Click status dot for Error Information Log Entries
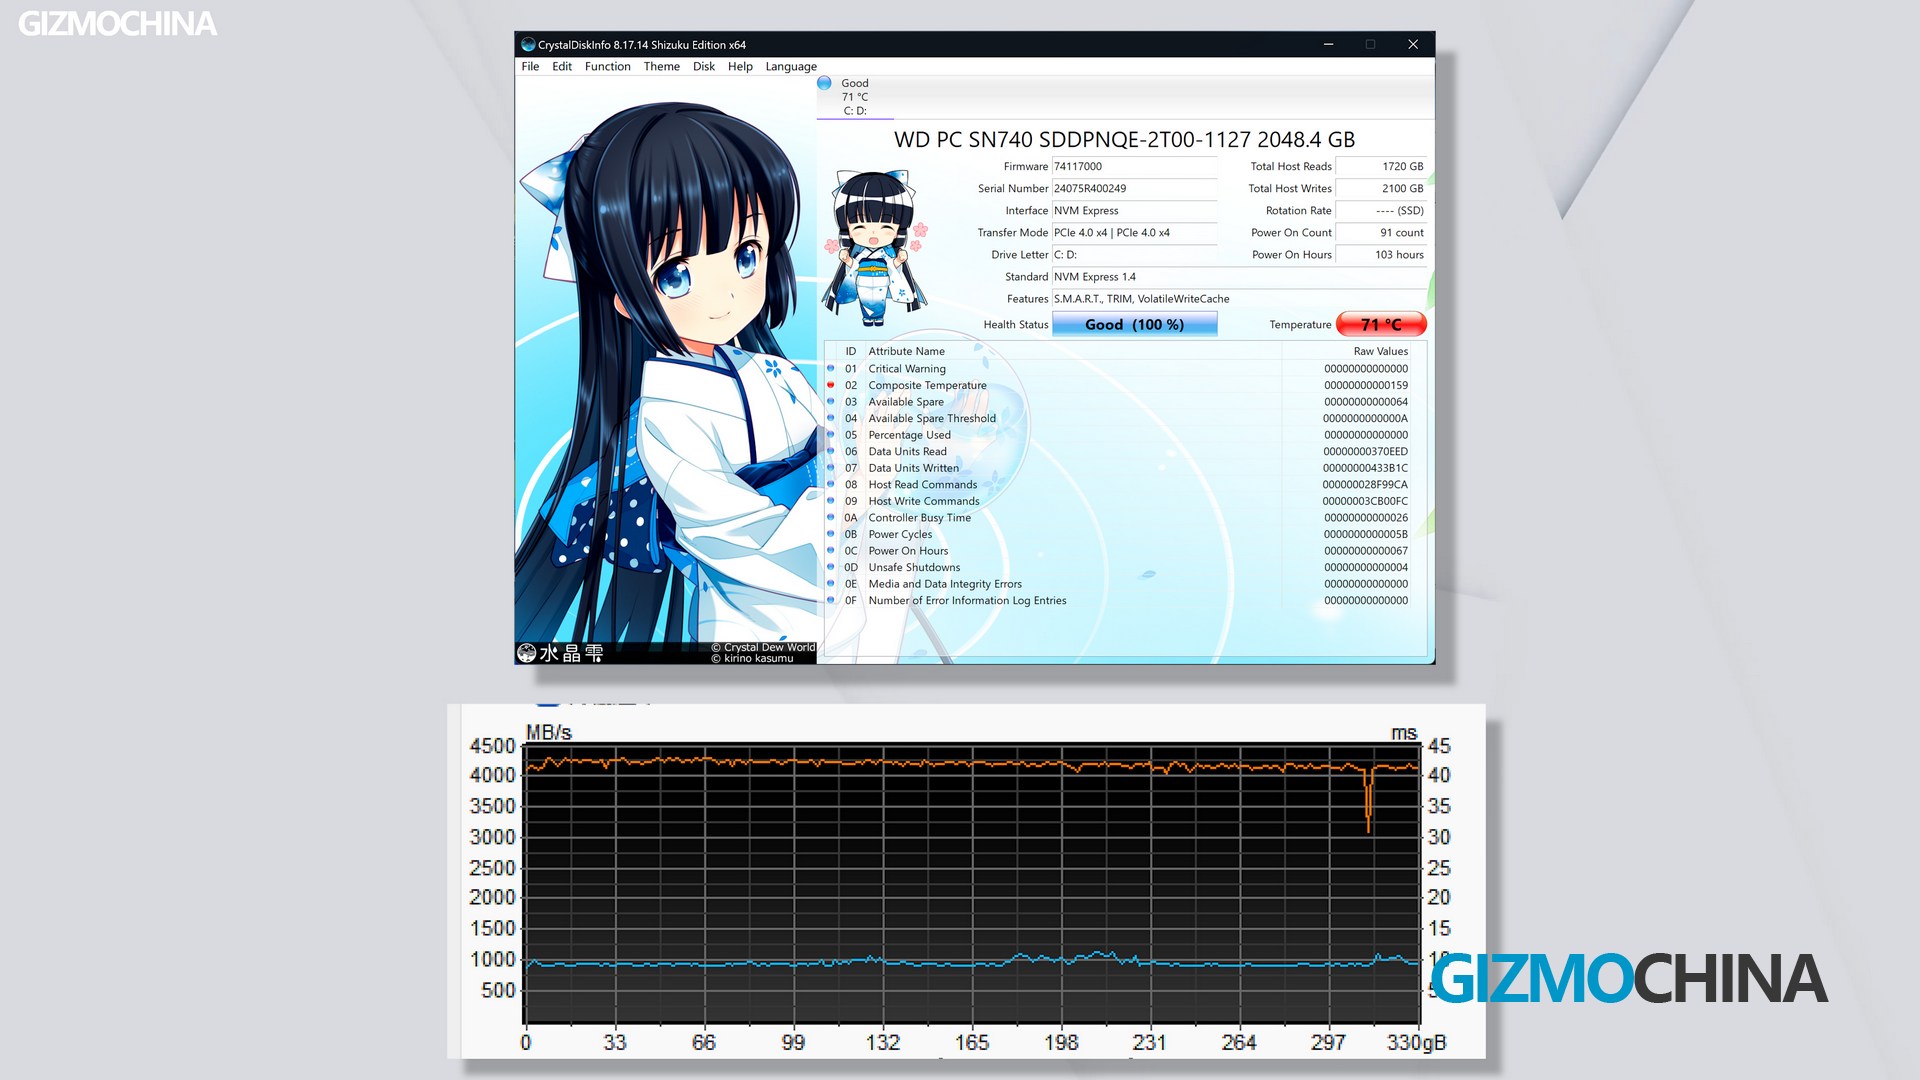The height and width of the screenshot is (1080, 1920). [x=830, y=600]
